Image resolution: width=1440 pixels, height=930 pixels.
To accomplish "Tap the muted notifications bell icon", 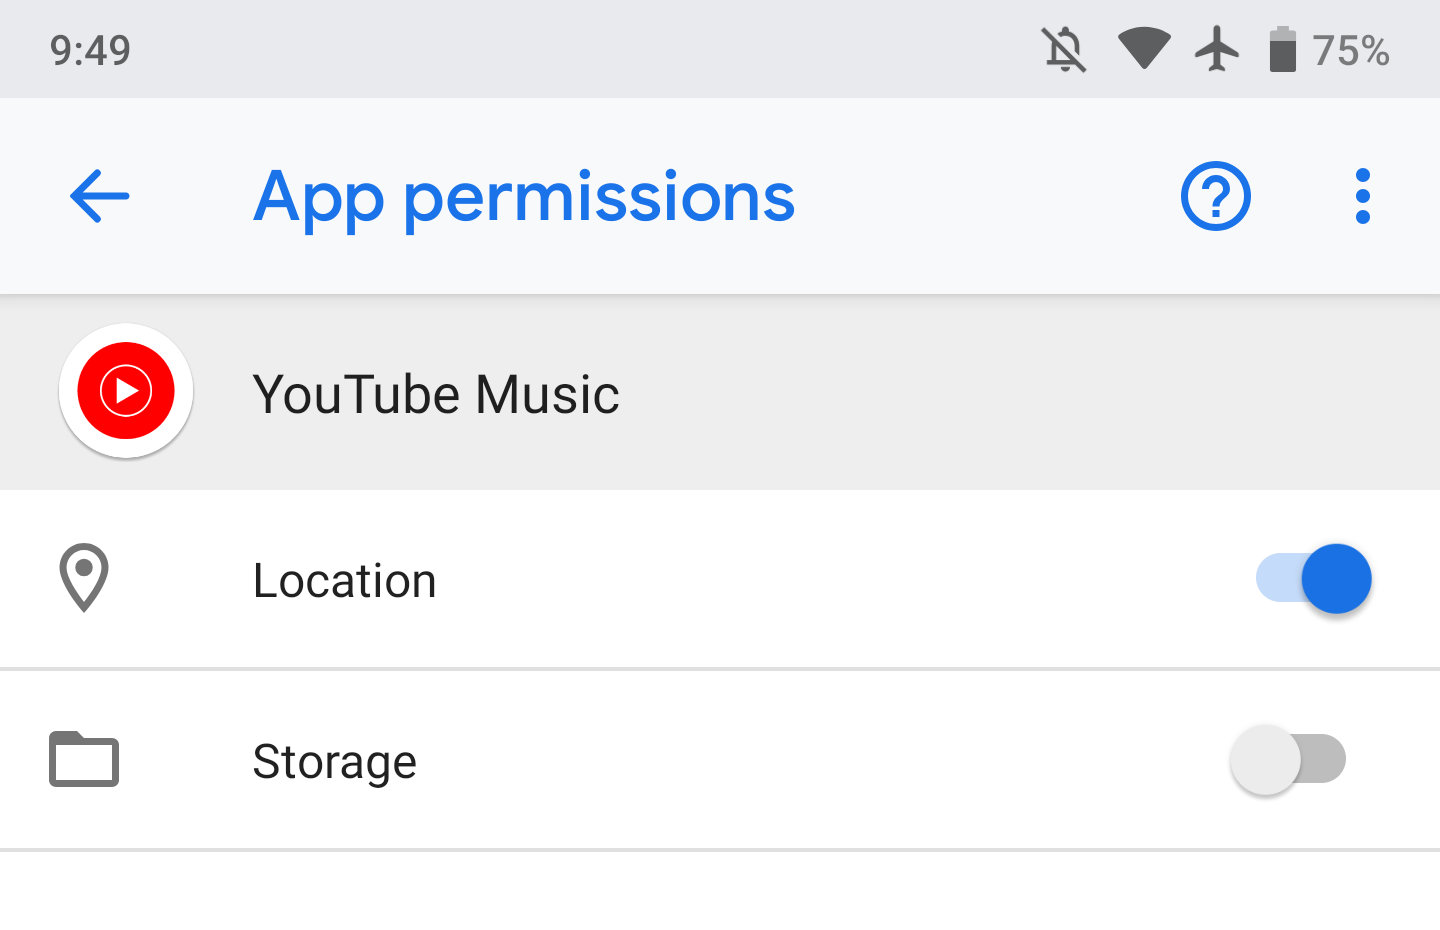I will coord(1064,50).
